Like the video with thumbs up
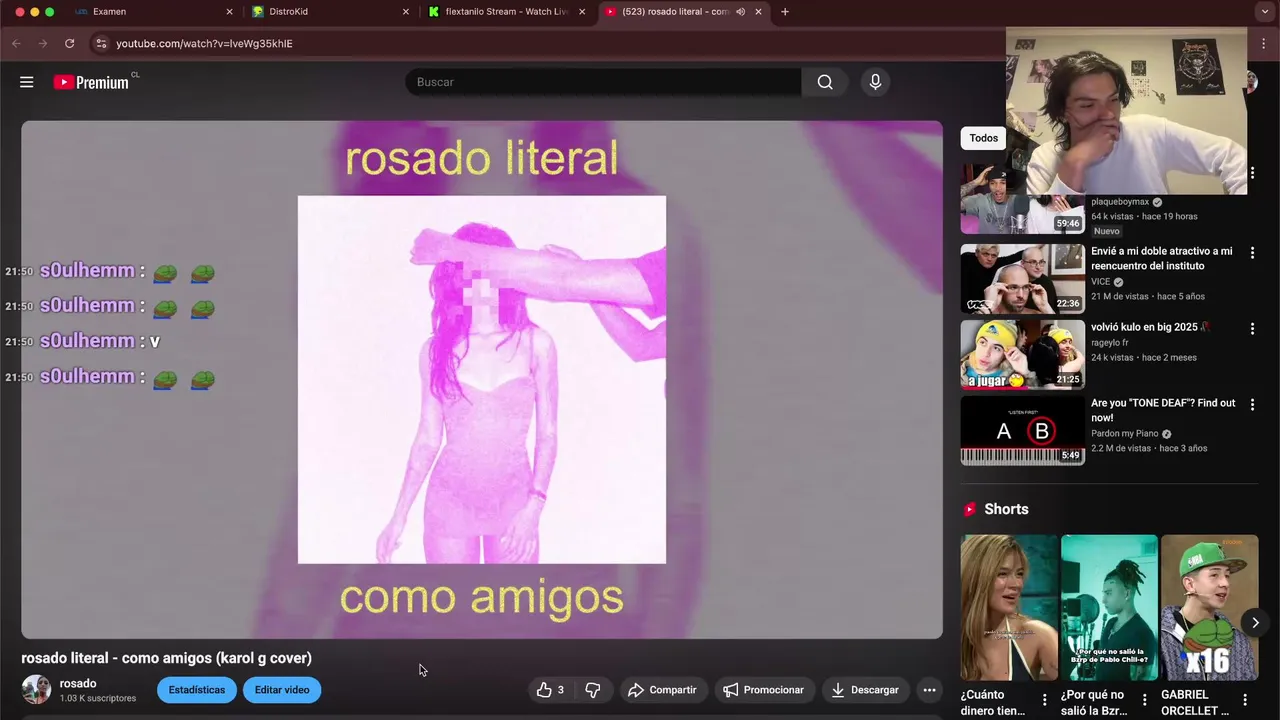 click(x=550, y=690)
